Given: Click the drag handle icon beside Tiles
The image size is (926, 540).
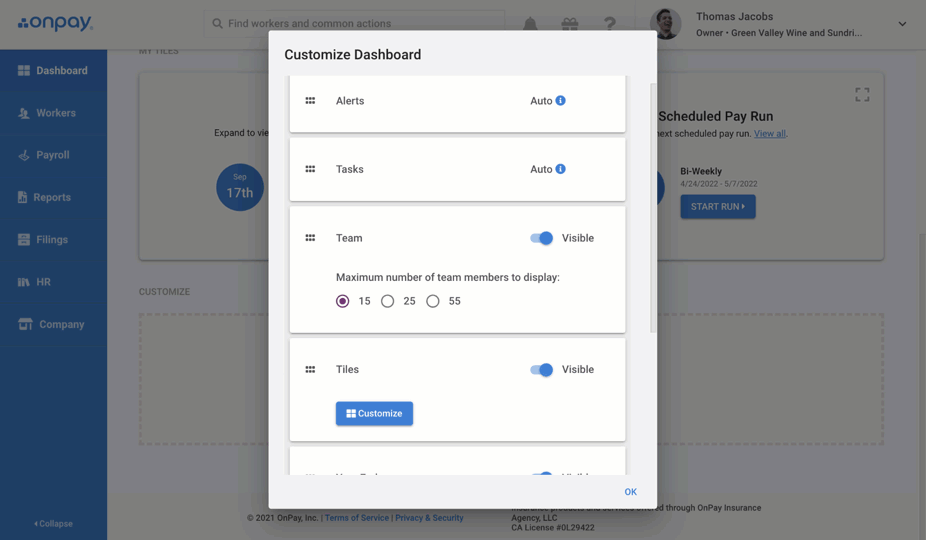Looking at the screenshot, I should click(310, 370).
